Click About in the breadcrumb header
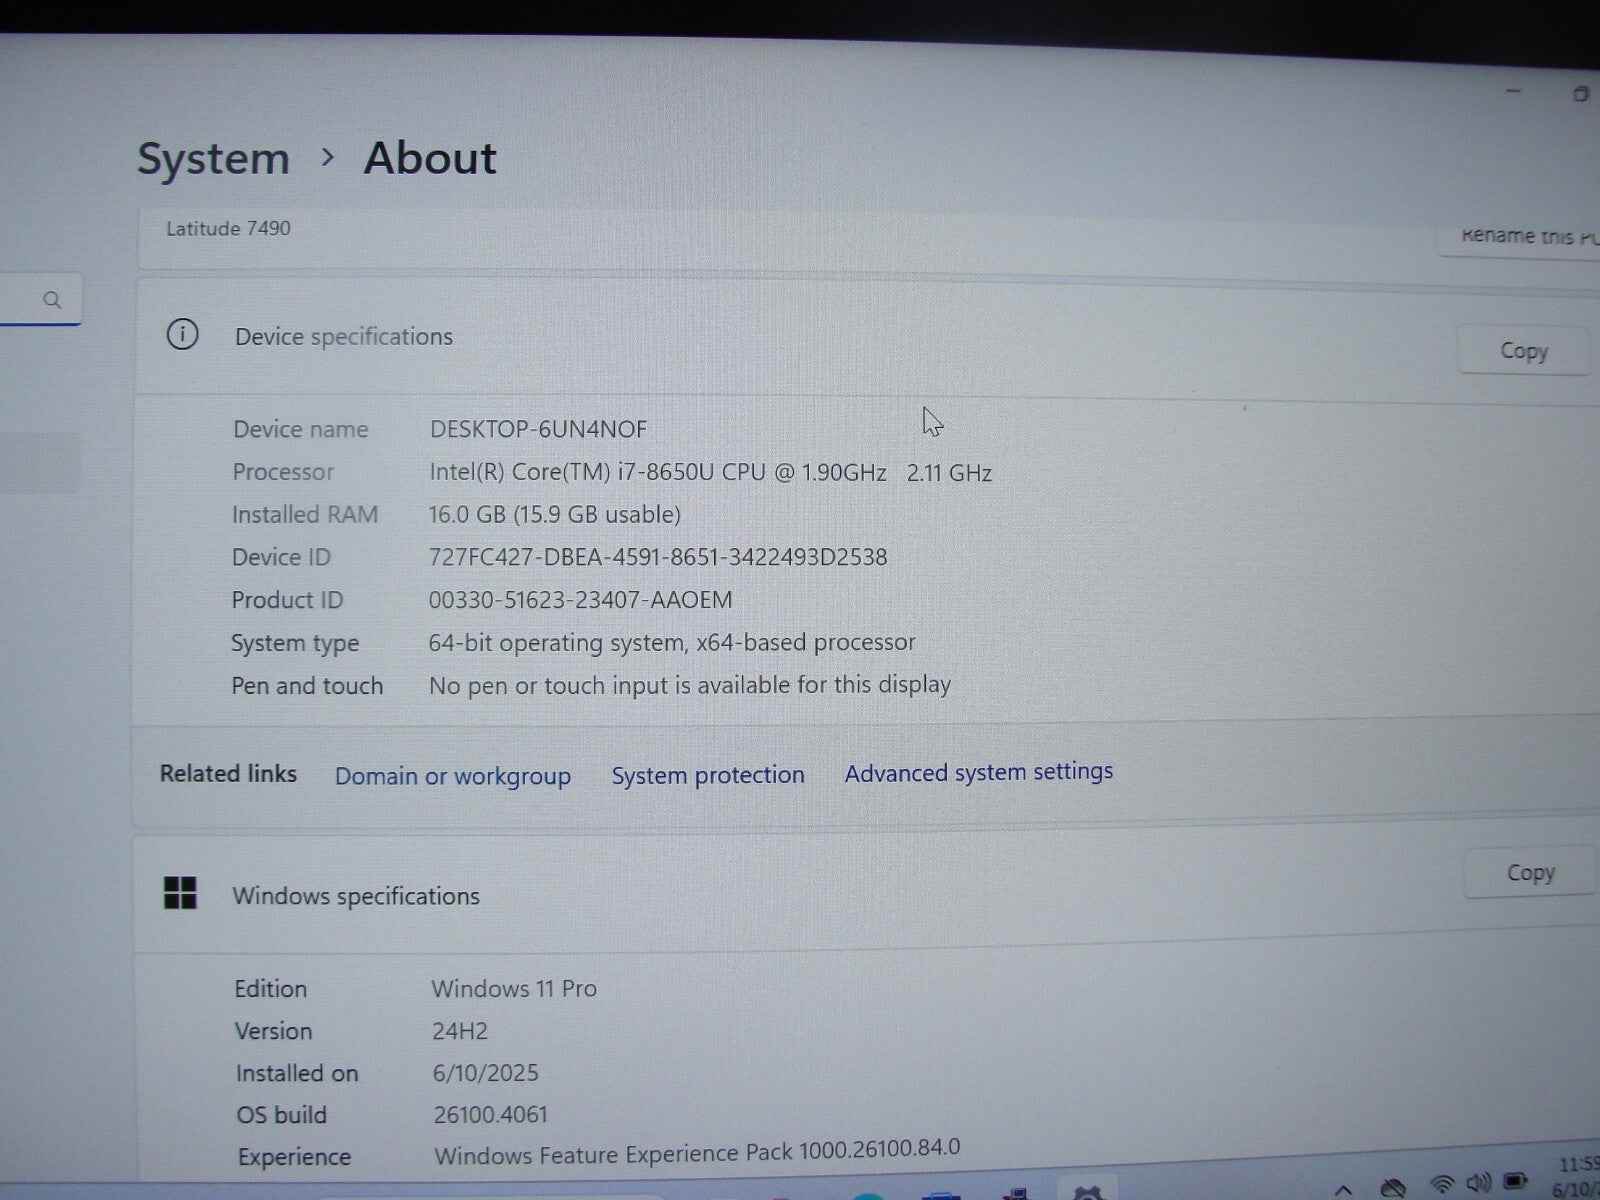1600x1200 pixels. 429,158
